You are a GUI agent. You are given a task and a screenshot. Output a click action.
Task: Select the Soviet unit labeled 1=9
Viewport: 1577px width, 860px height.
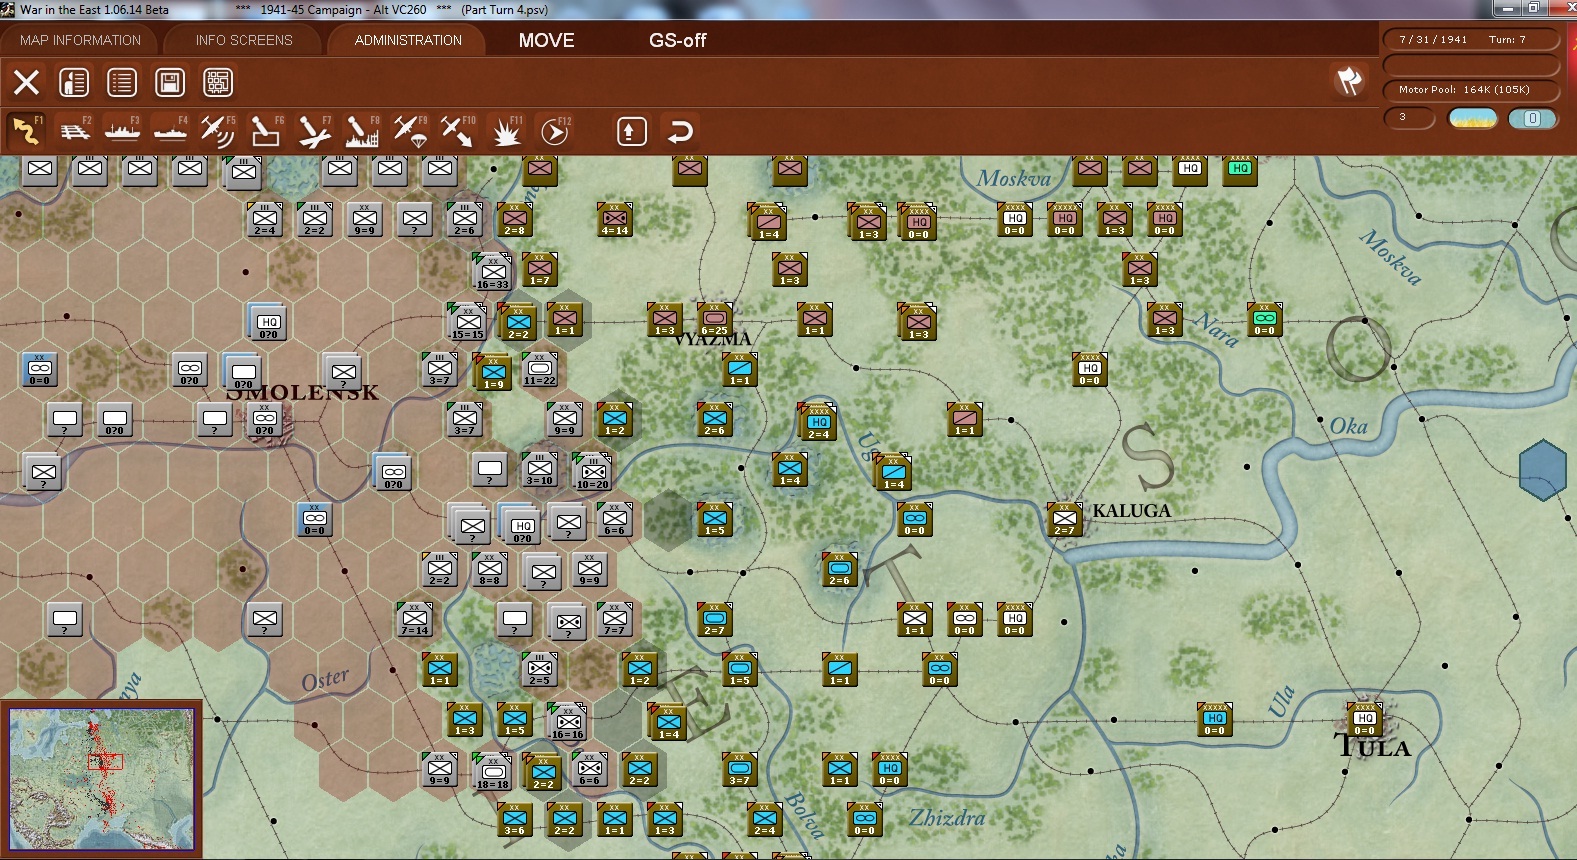click(494, 372)
